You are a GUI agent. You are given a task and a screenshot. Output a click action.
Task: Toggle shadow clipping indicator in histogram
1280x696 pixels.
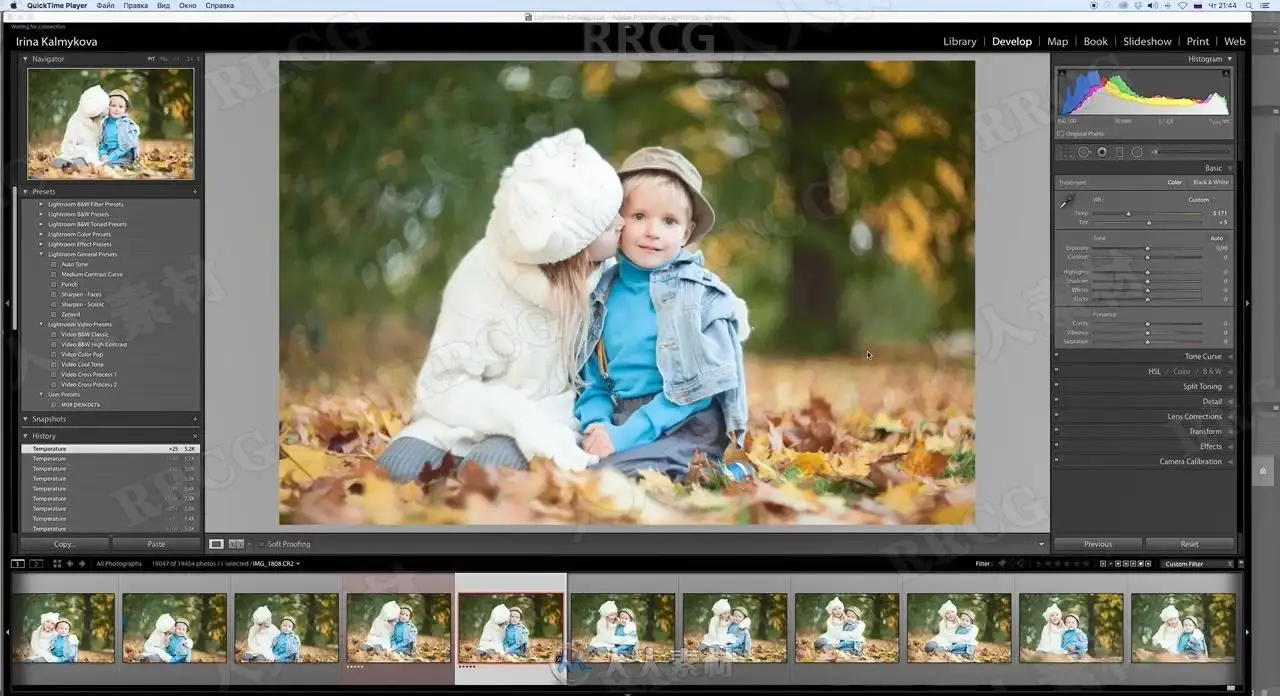pos(1062,74)
